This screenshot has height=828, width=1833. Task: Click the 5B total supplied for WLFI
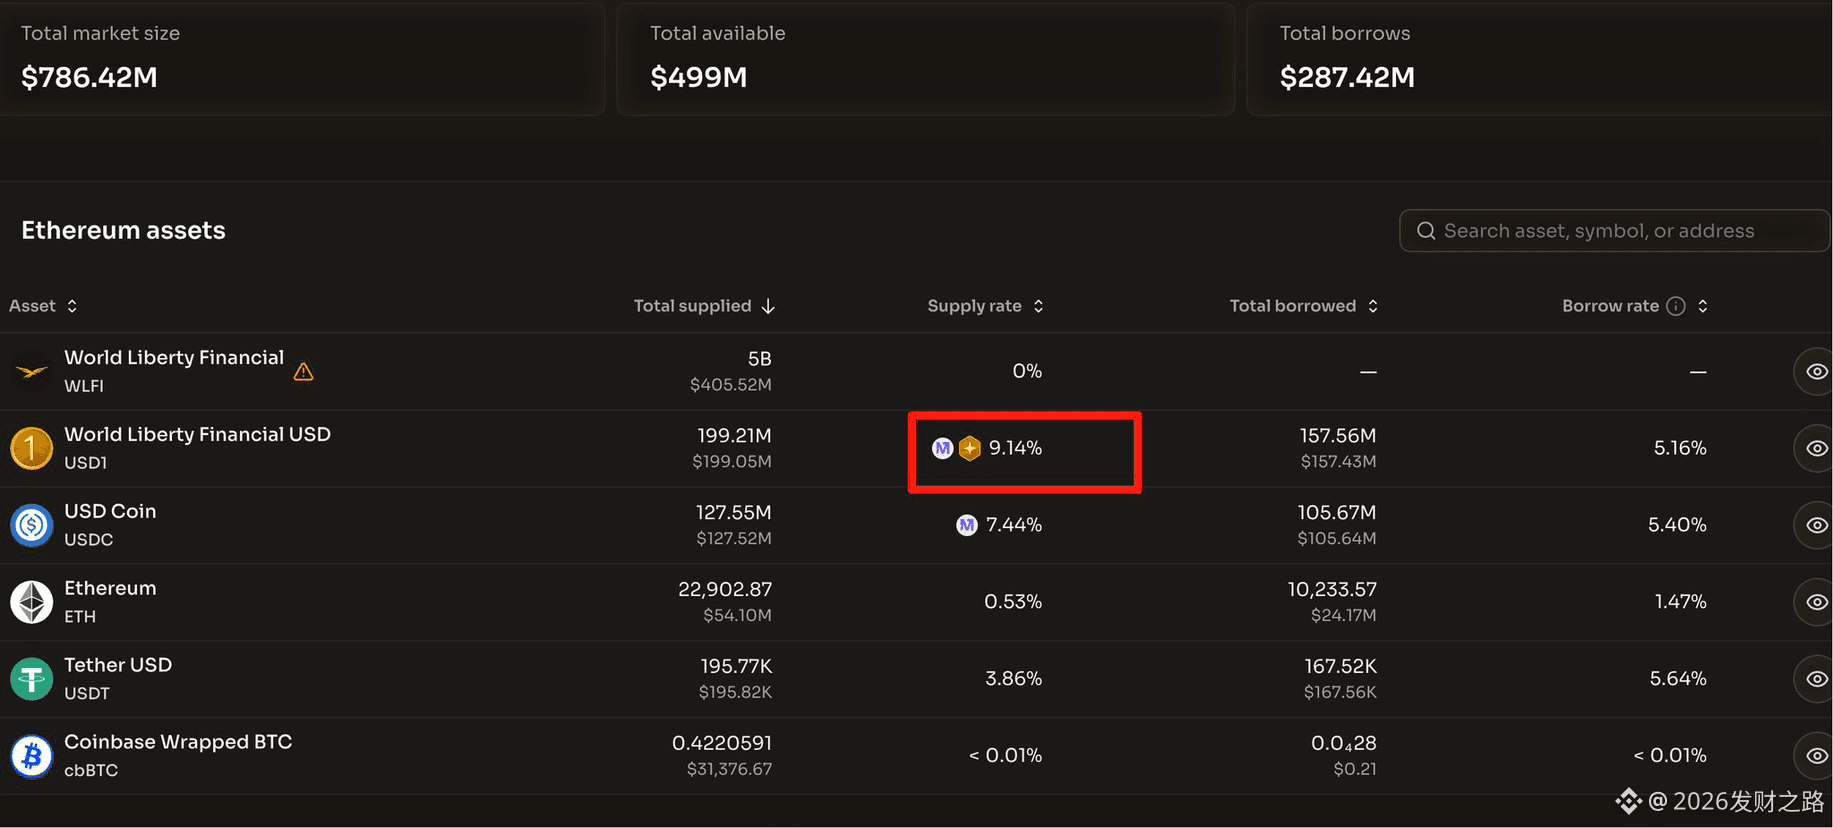coord(760,359)
